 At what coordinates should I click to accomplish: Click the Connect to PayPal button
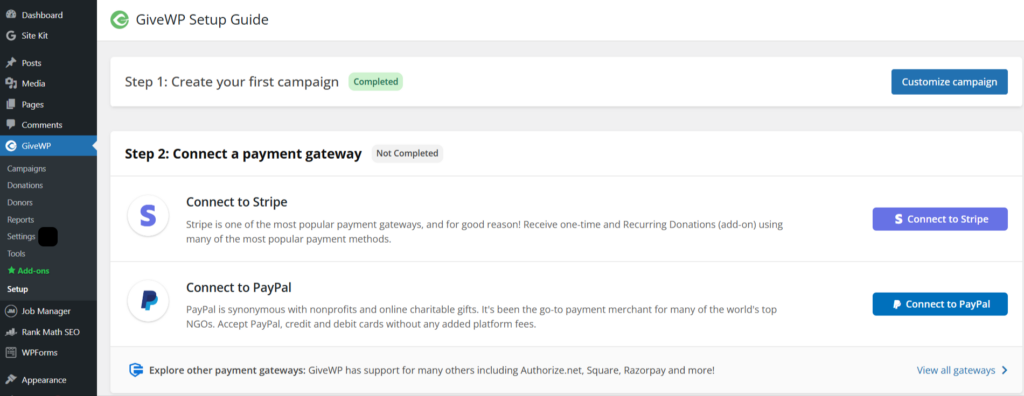(940, 304)
